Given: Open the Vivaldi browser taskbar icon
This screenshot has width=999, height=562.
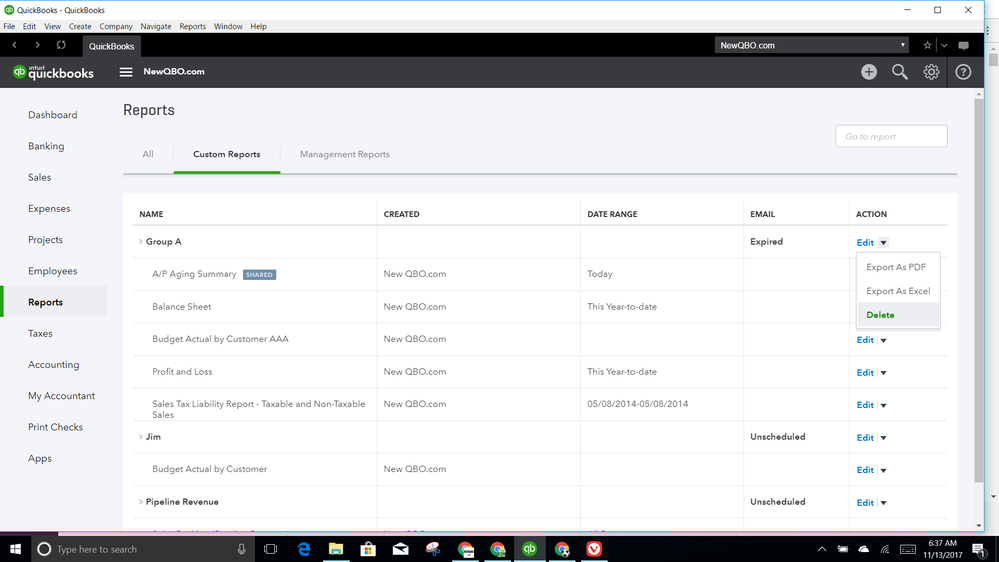Looking at the screenshot, I should (x=594, y=549).
